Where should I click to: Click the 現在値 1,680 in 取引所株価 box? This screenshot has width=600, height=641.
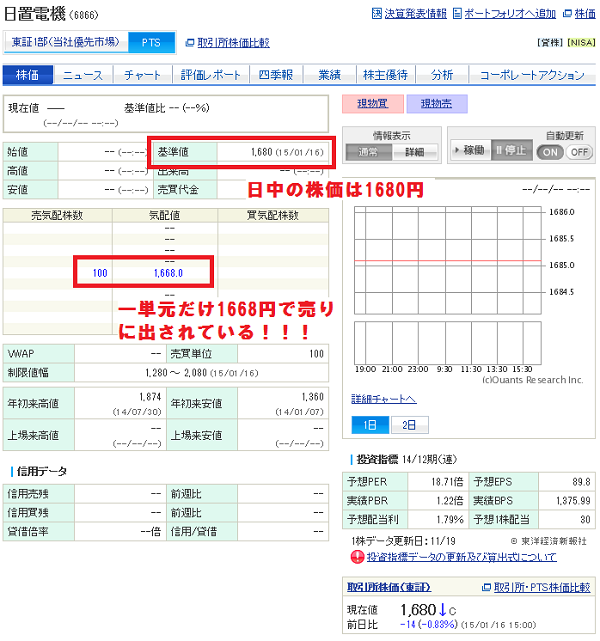pyautogui.click(x=418, y=610)
